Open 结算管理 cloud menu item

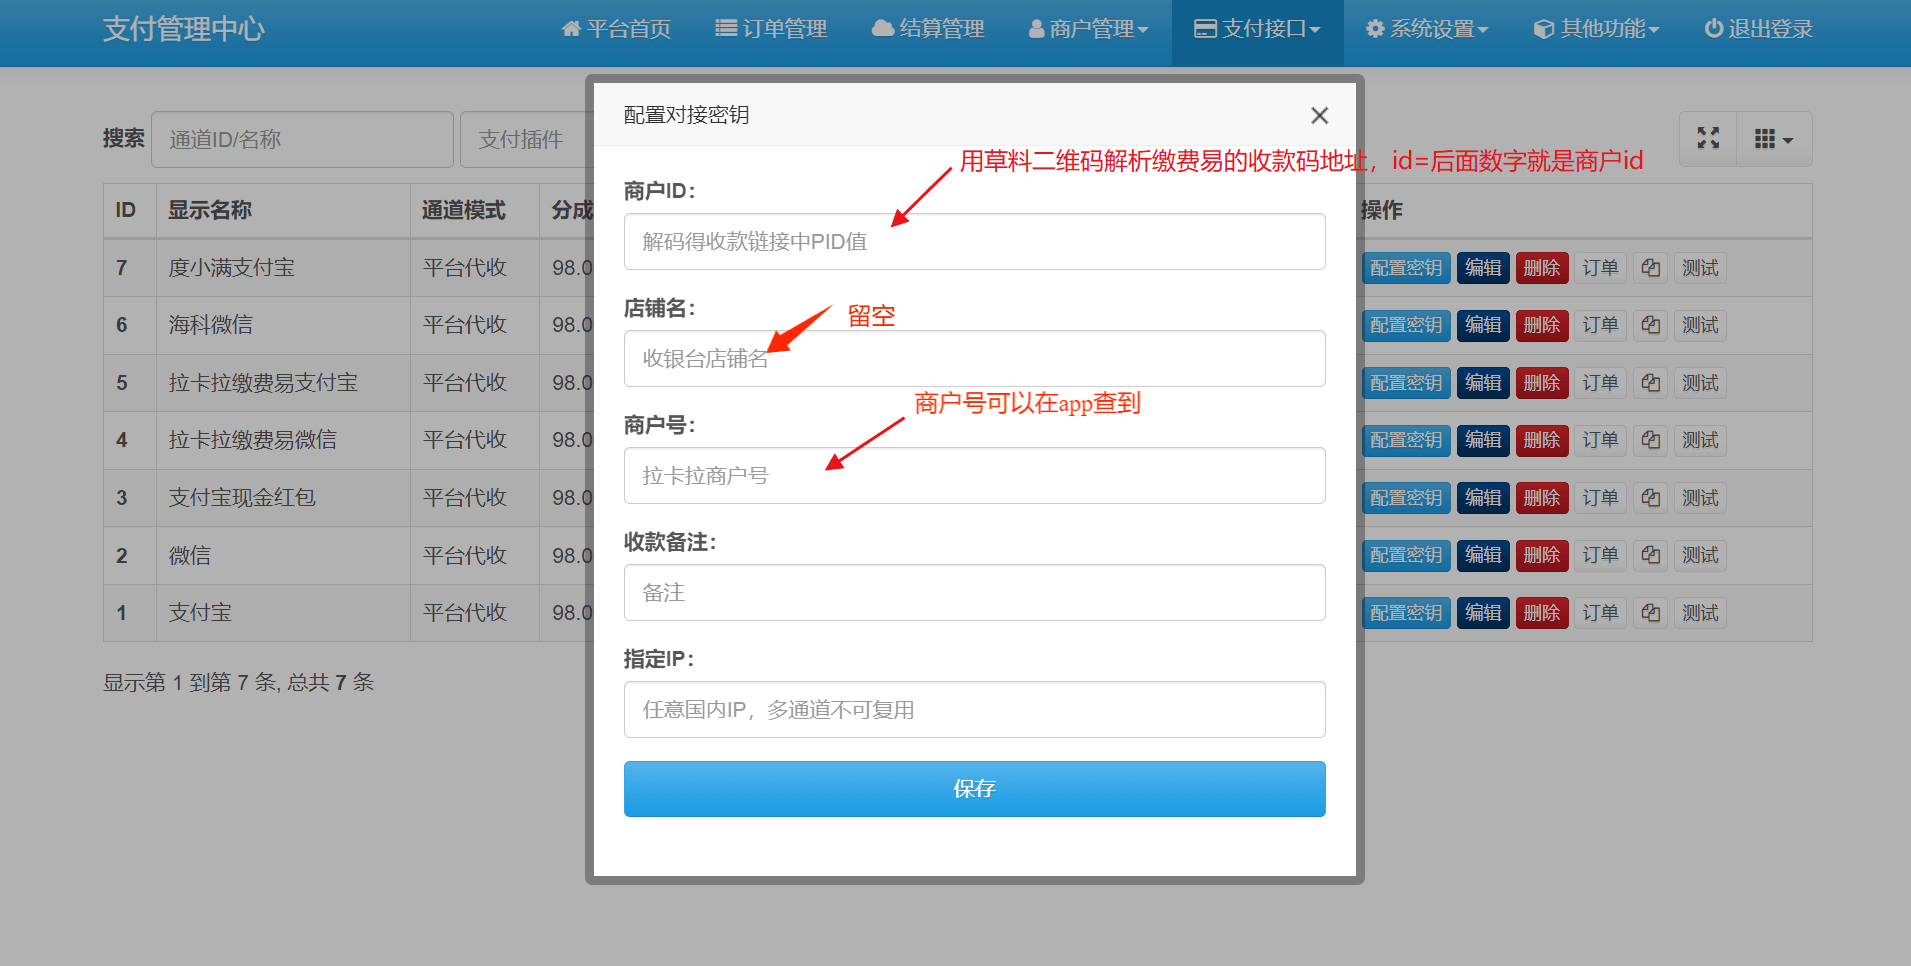(928, 29)
